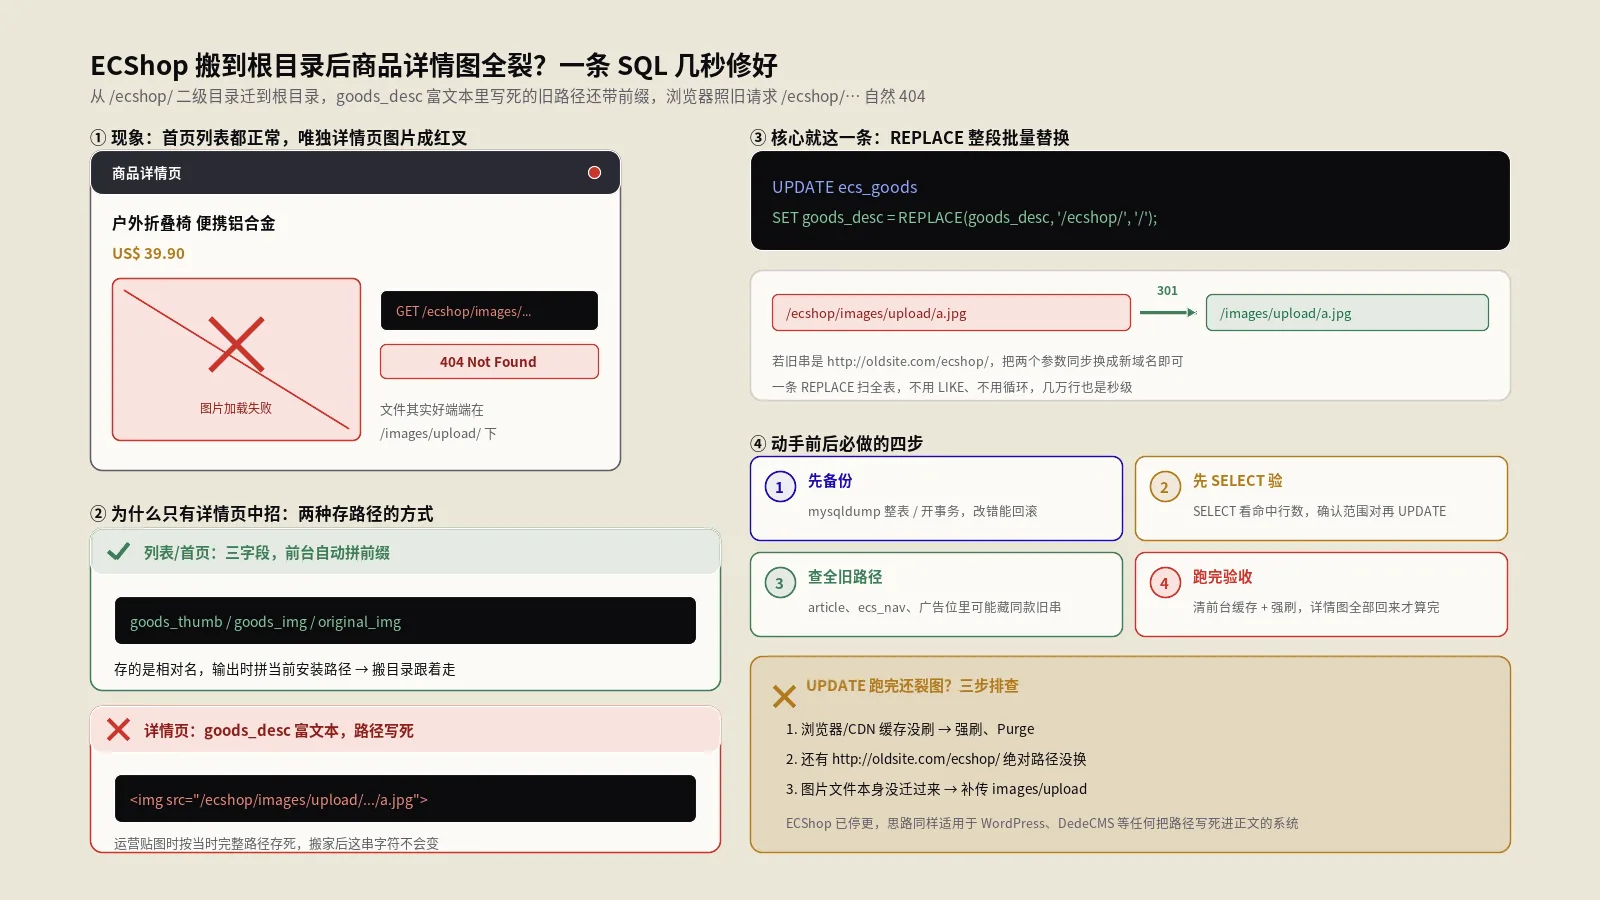The width and height of the screenshot is (1600, 900).
Task: Click the 若旧串是 http://oldsite.com/ecshop/ note
Action: [x=977, y=361]
